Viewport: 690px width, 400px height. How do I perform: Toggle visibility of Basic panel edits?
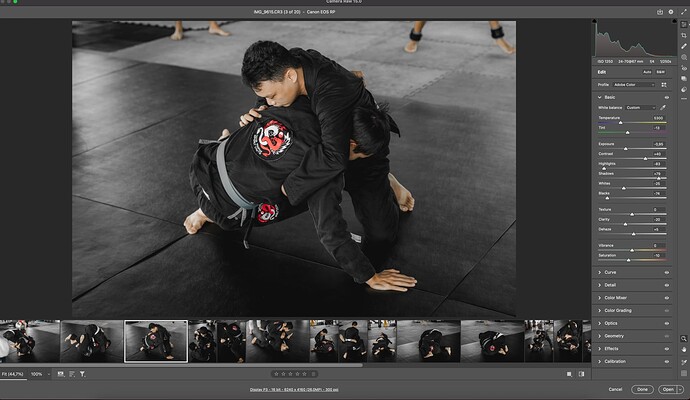pos(667,97)
